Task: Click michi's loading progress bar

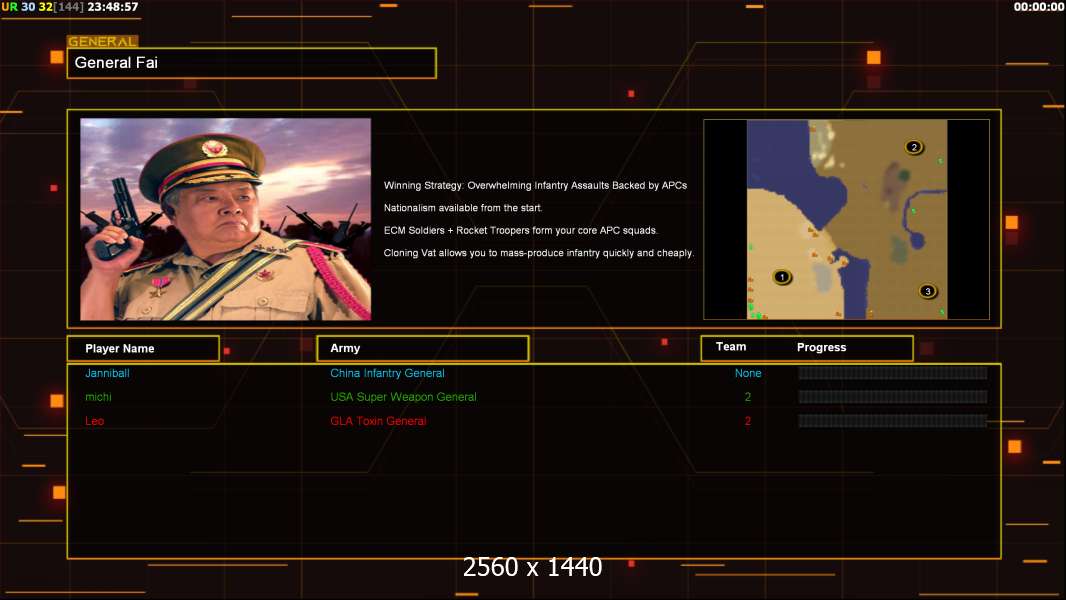Action: point(892,397)
